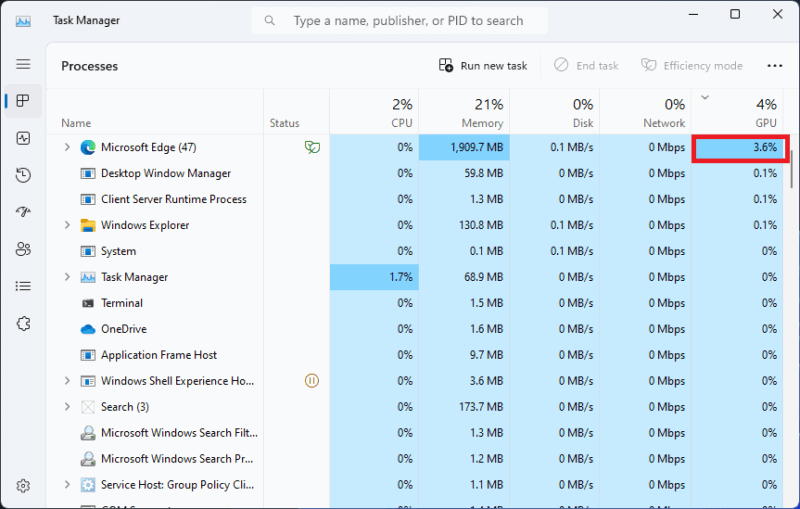Select the Application Frame Host process name

coord(159,354)
